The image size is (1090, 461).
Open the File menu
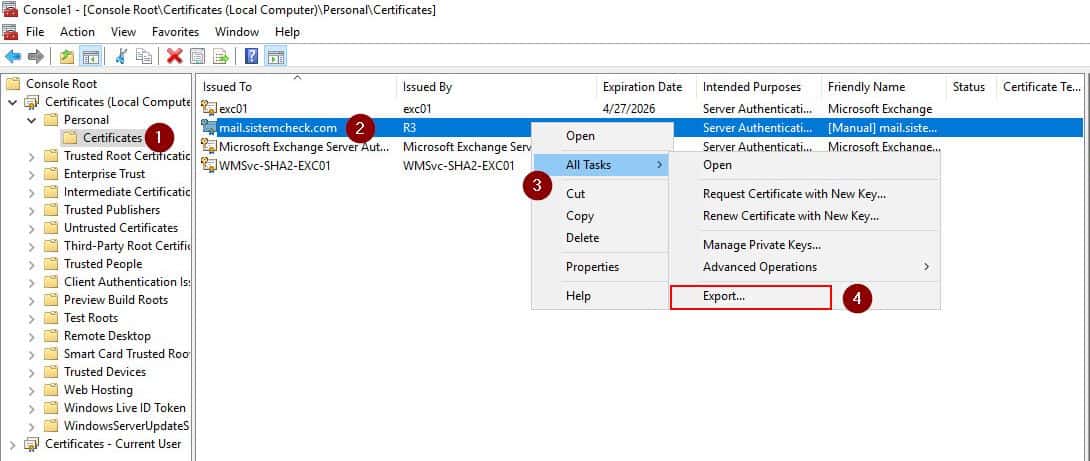point(35,32)
